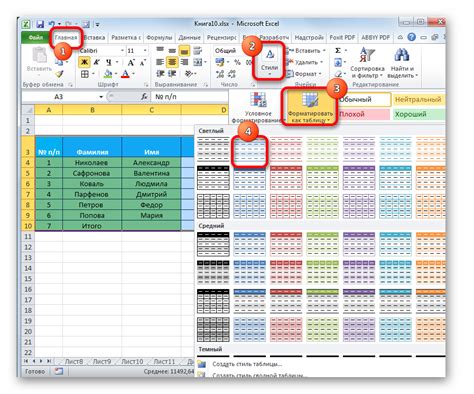The height and width of the screenshot is (394, 474).
Task: Center text horizontally
Action: 172,62
